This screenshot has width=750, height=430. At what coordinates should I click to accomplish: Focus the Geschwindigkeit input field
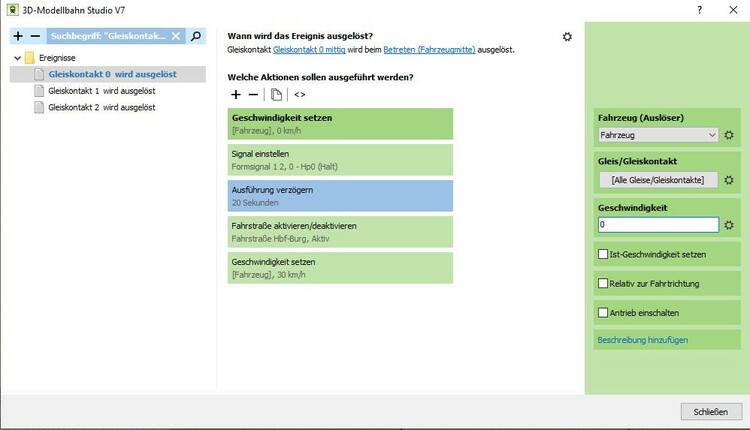(x=658, y=225)
